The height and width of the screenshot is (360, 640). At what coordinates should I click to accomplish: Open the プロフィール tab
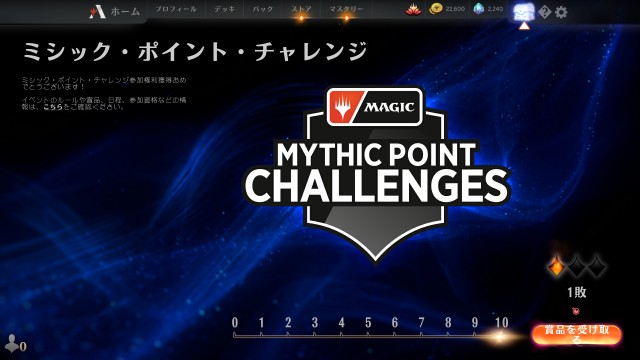176,9
